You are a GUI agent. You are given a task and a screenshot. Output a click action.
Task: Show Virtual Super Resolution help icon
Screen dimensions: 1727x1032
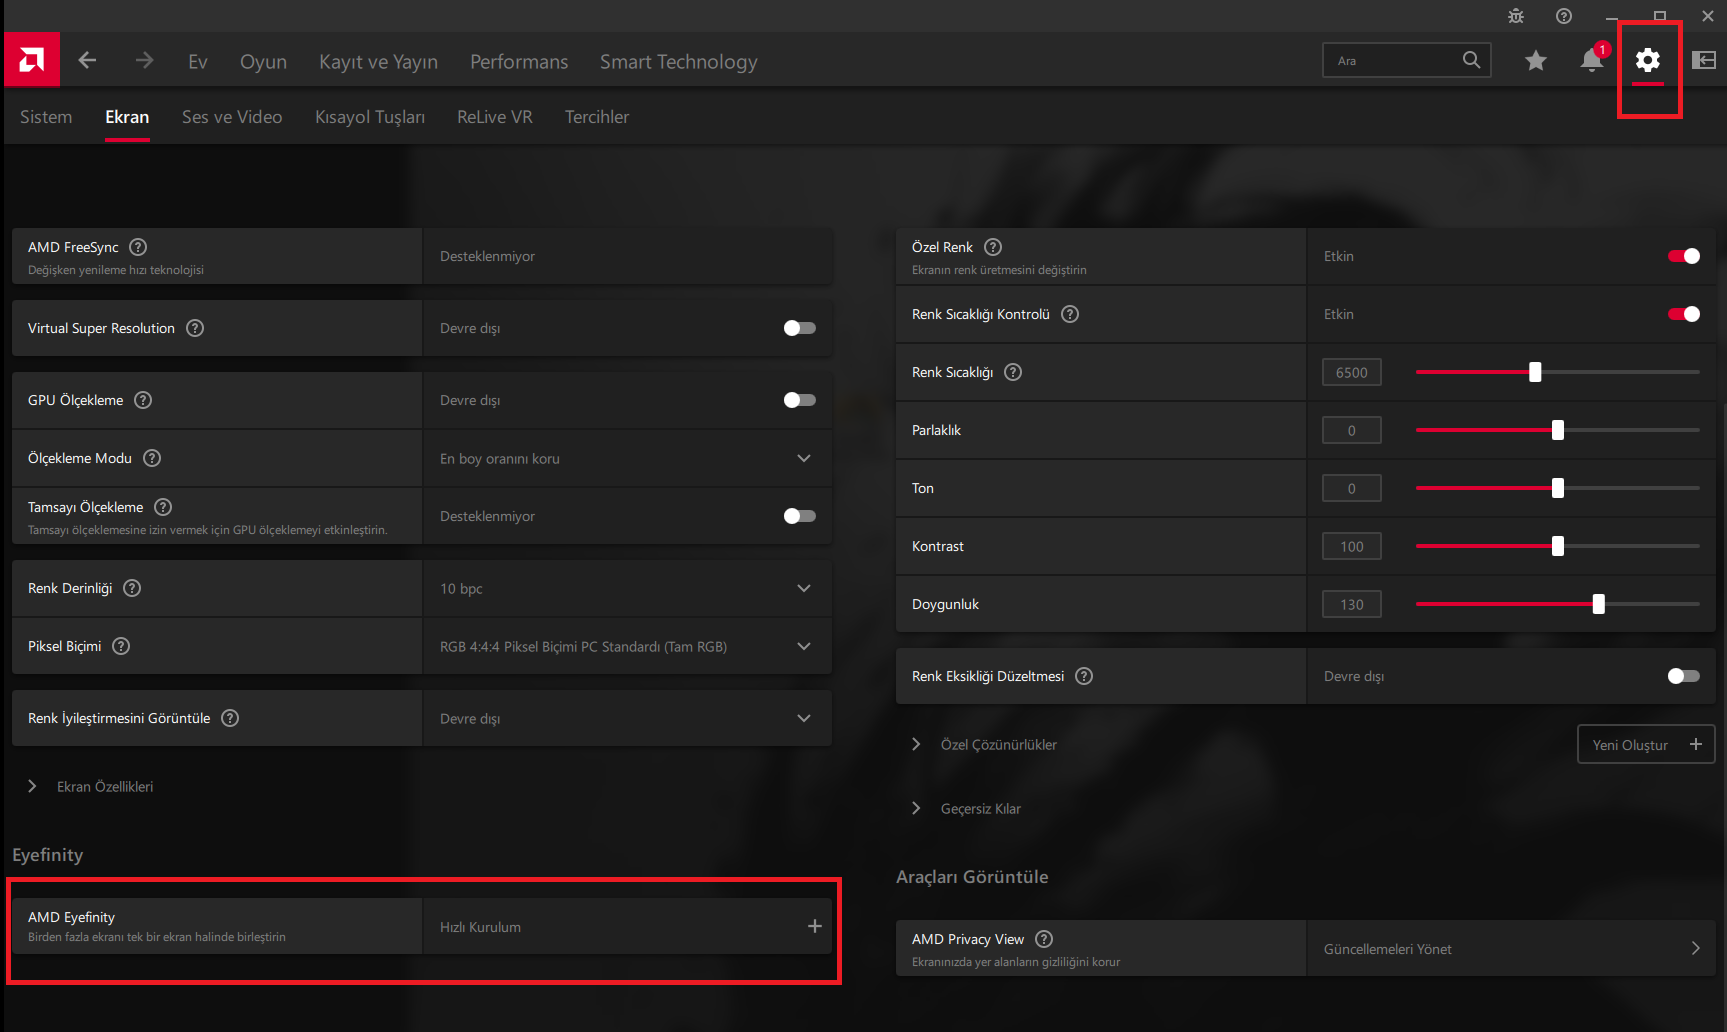point(195,328)
